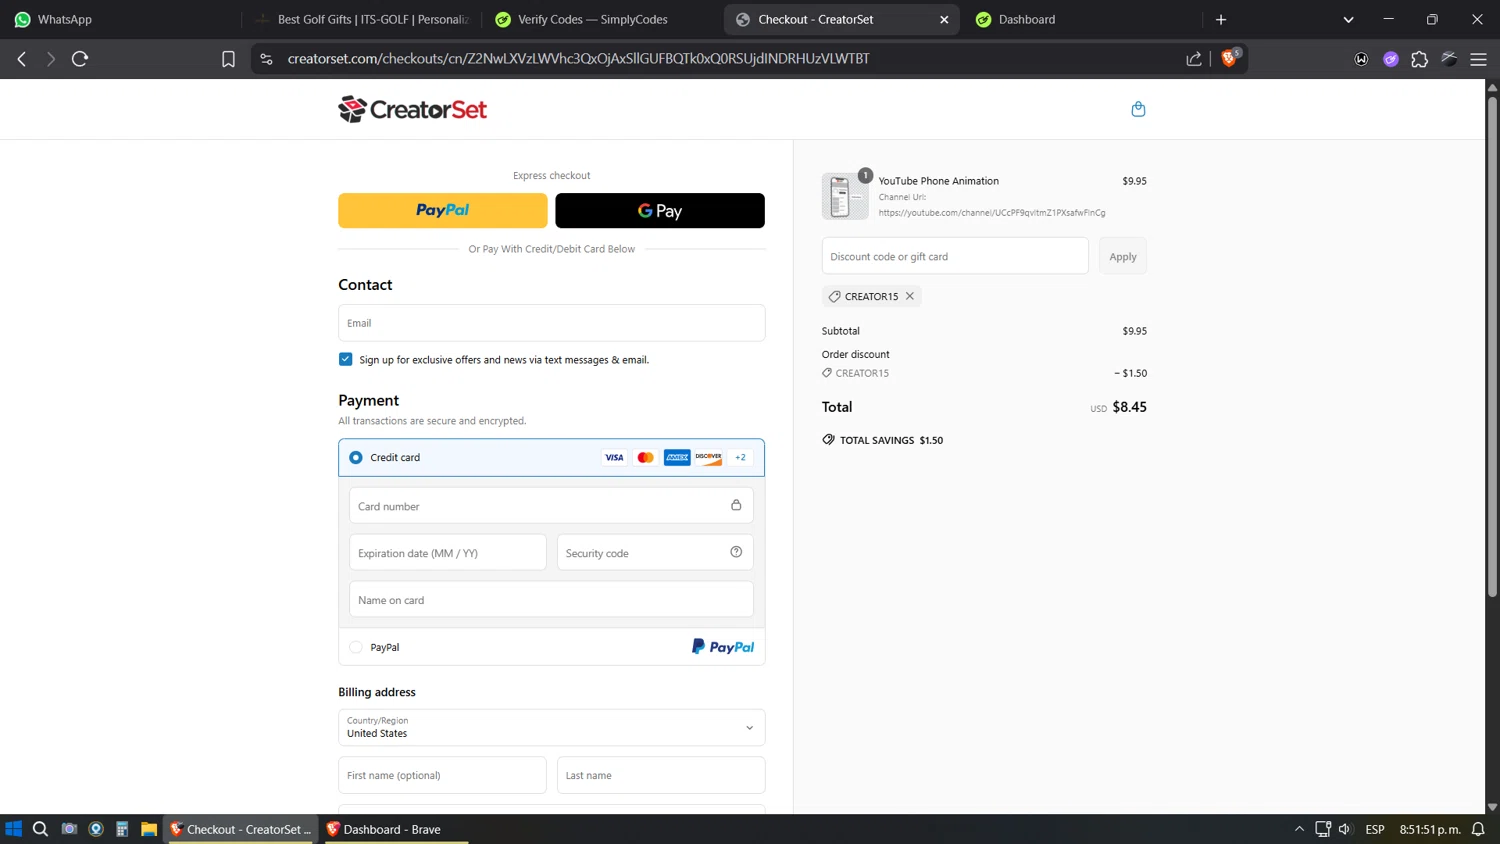Click First name (optional) field
Image resolution: width=1500 pixels, height=844 pixels.
click(442, 775)
